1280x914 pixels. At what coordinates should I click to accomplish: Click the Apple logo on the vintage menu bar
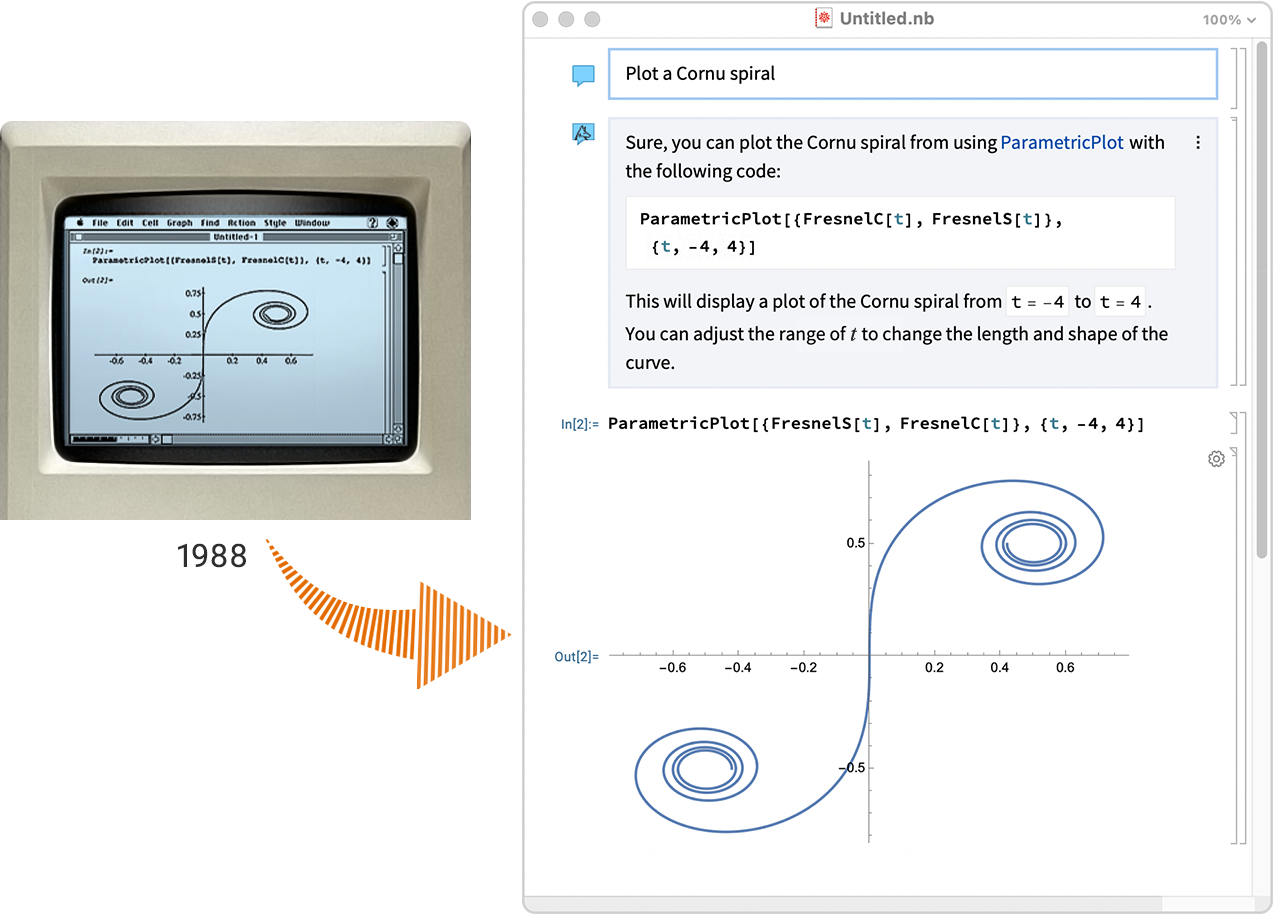(x=80, y=222)
